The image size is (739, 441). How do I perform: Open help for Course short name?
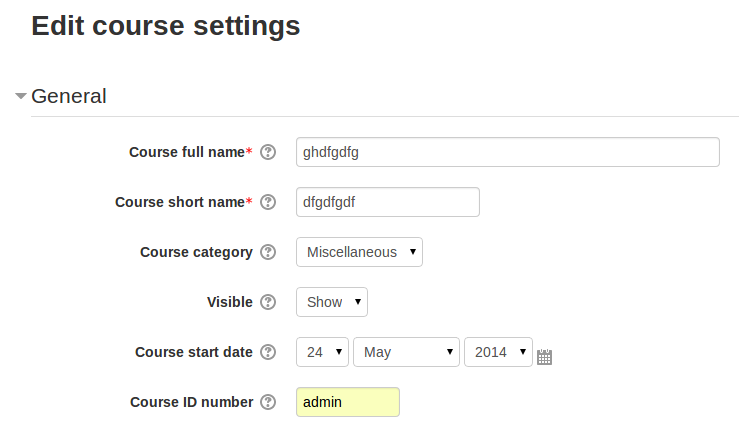pyautogui.click(x=268, y=202)
